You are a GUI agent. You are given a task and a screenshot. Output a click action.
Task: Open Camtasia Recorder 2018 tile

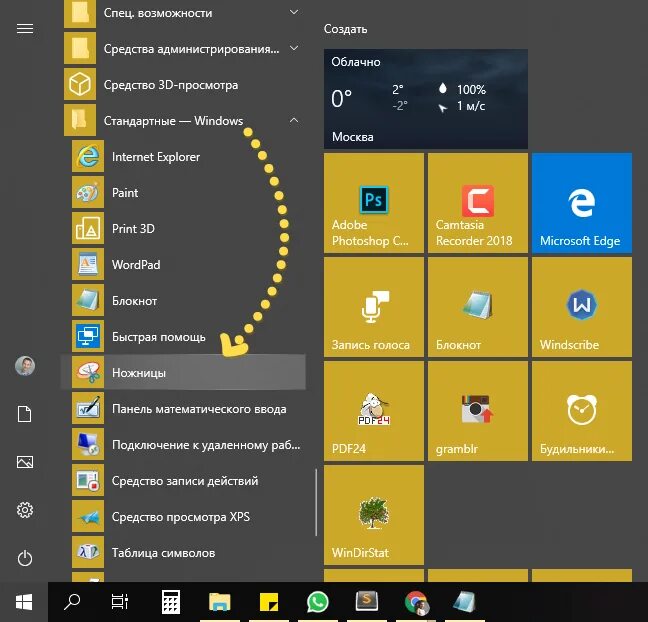tap(478, 203)
